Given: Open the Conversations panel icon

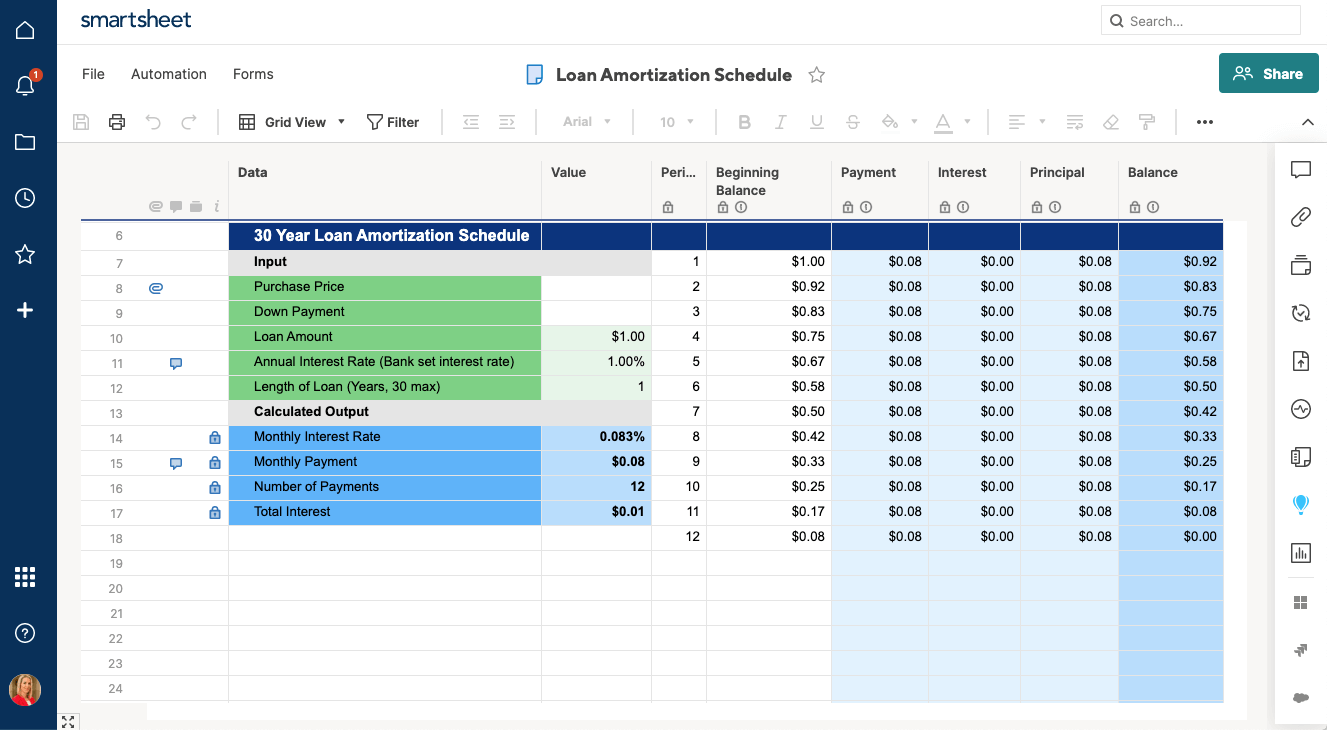Looking at the screenshot, I should (x=1300, y=170).
